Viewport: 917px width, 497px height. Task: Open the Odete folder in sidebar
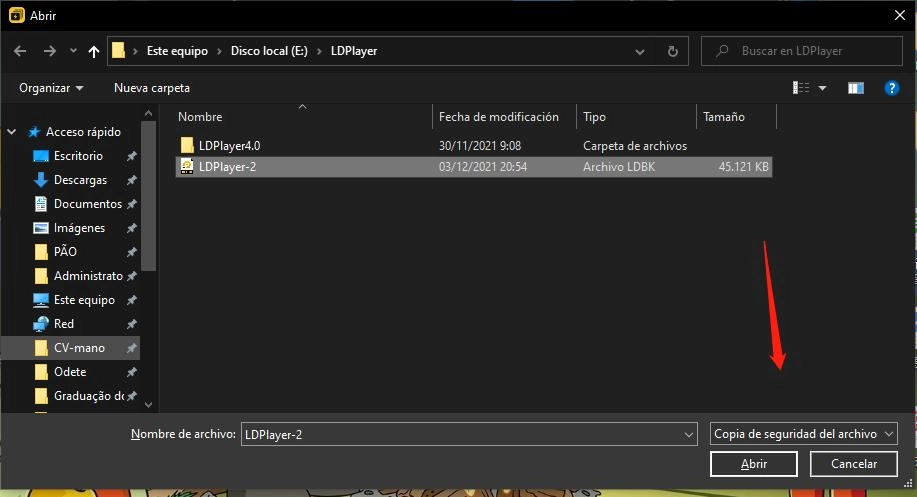coord(70,372)
